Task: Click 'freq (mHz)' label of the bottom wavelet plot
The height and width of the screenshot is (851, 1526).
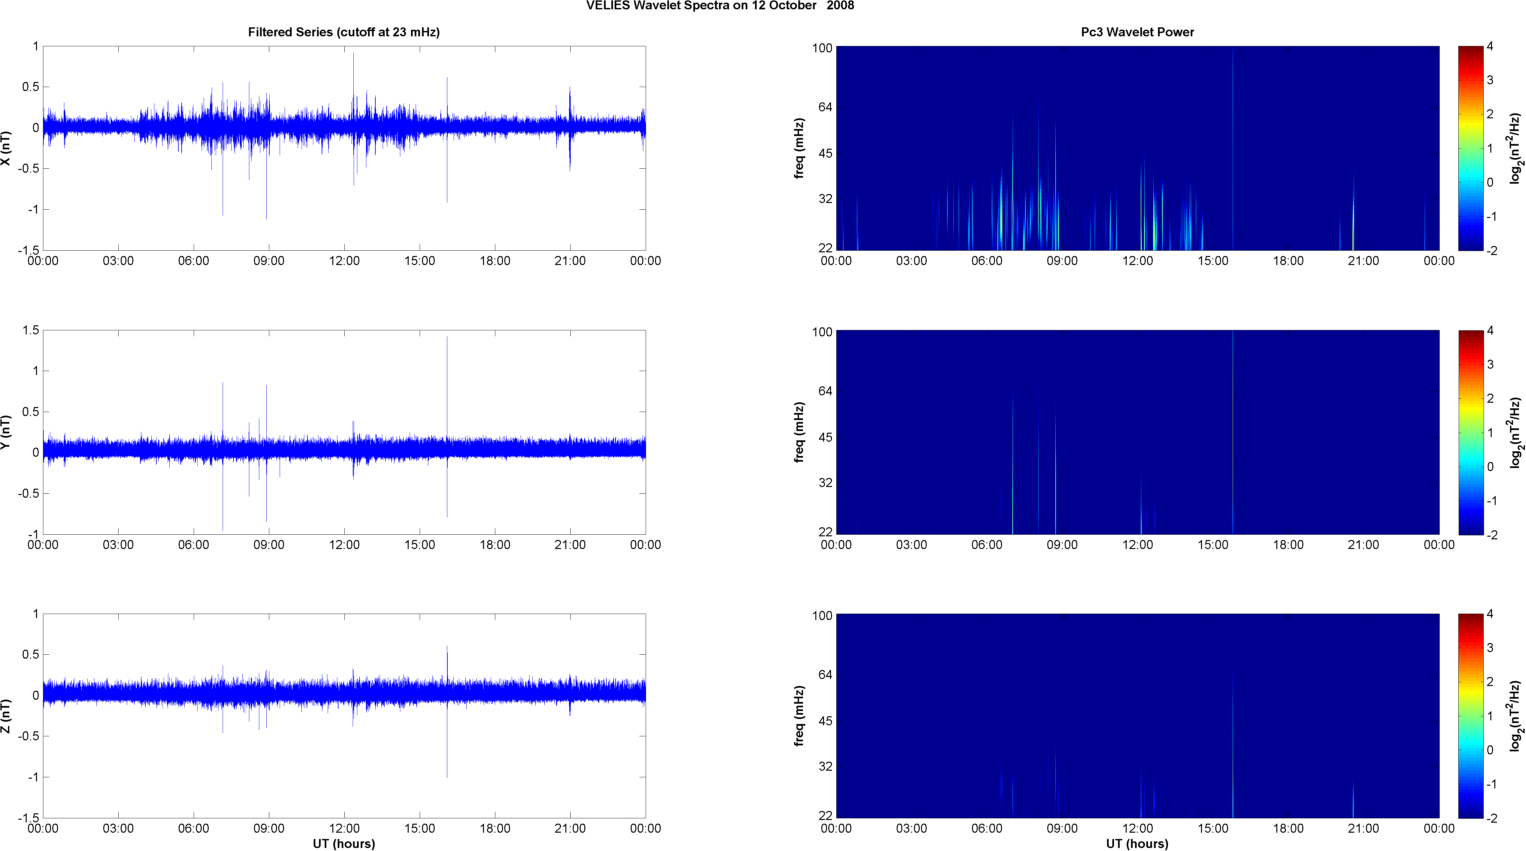Action: pyautogui.click(x=800, y=716)
